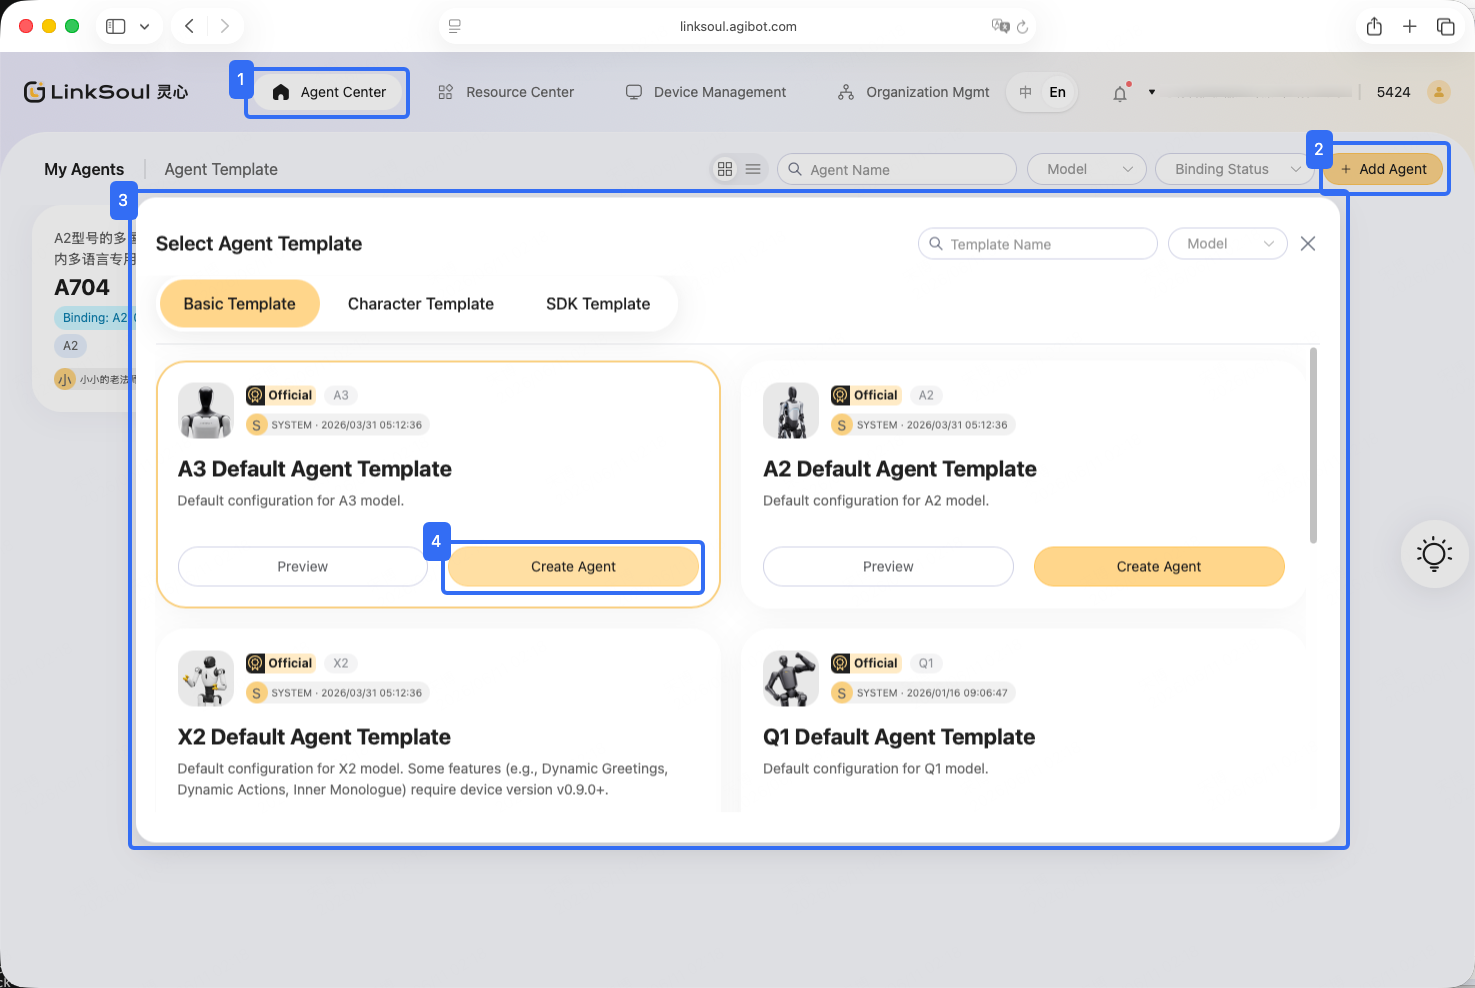The height and width of the screenshot is (988, 1475).
Task: Click the Q1 Default Agent Template title
Action: pyautogui.click(x=899, y=737)
